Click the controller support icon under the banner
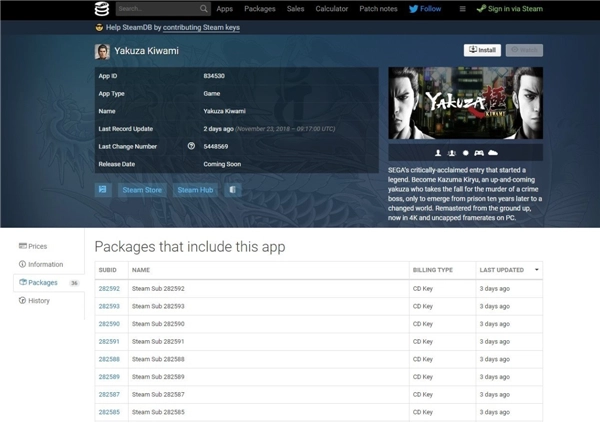The width and height of the screenshot is (600, 423). click(479, 153)
